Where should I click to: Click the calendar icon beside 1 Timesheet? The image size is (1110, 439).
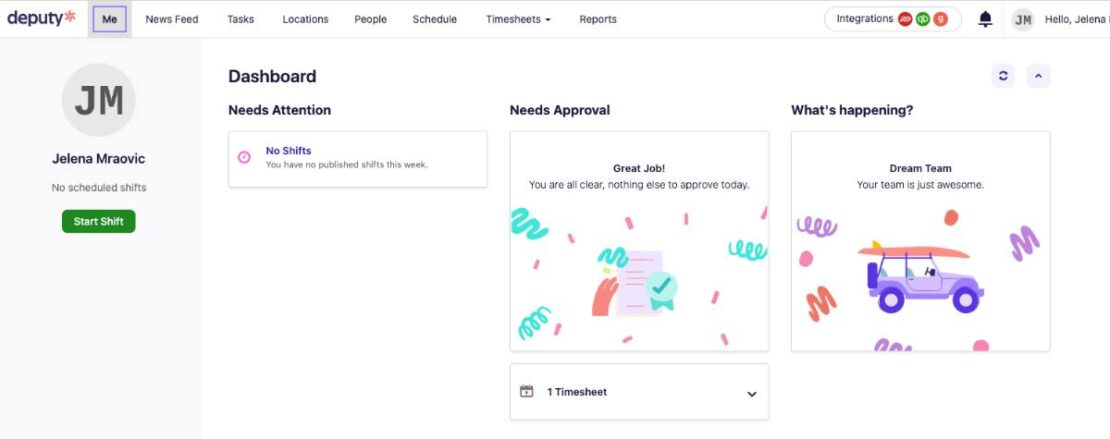click(526, 391)
